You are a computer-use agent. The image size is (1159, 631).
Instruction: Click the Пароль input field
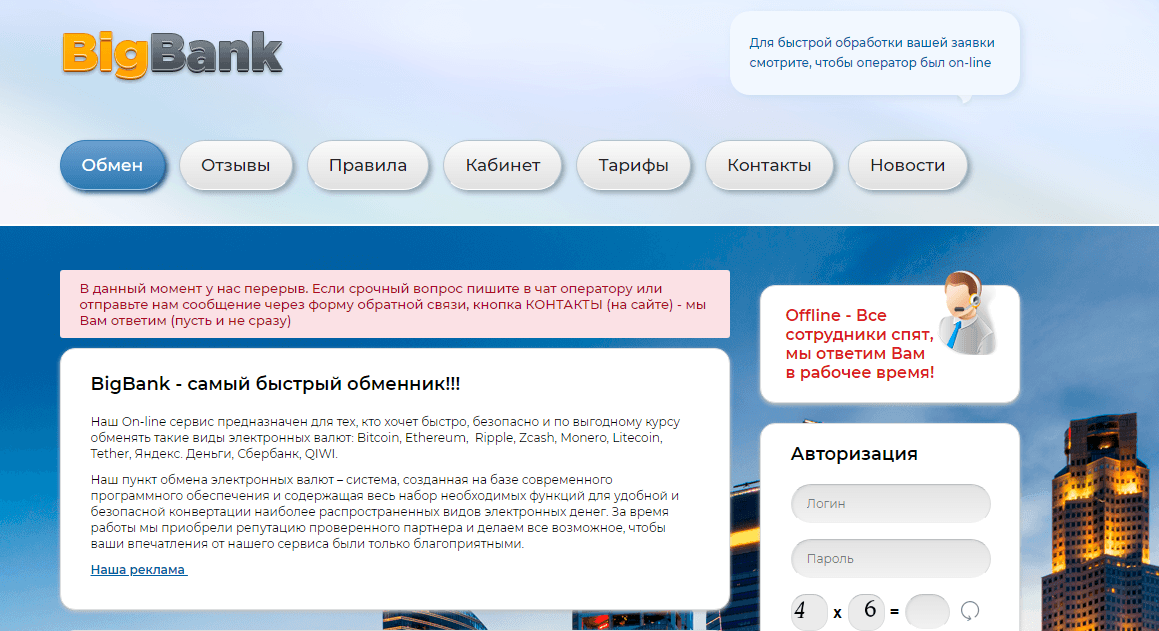(890, 558)
